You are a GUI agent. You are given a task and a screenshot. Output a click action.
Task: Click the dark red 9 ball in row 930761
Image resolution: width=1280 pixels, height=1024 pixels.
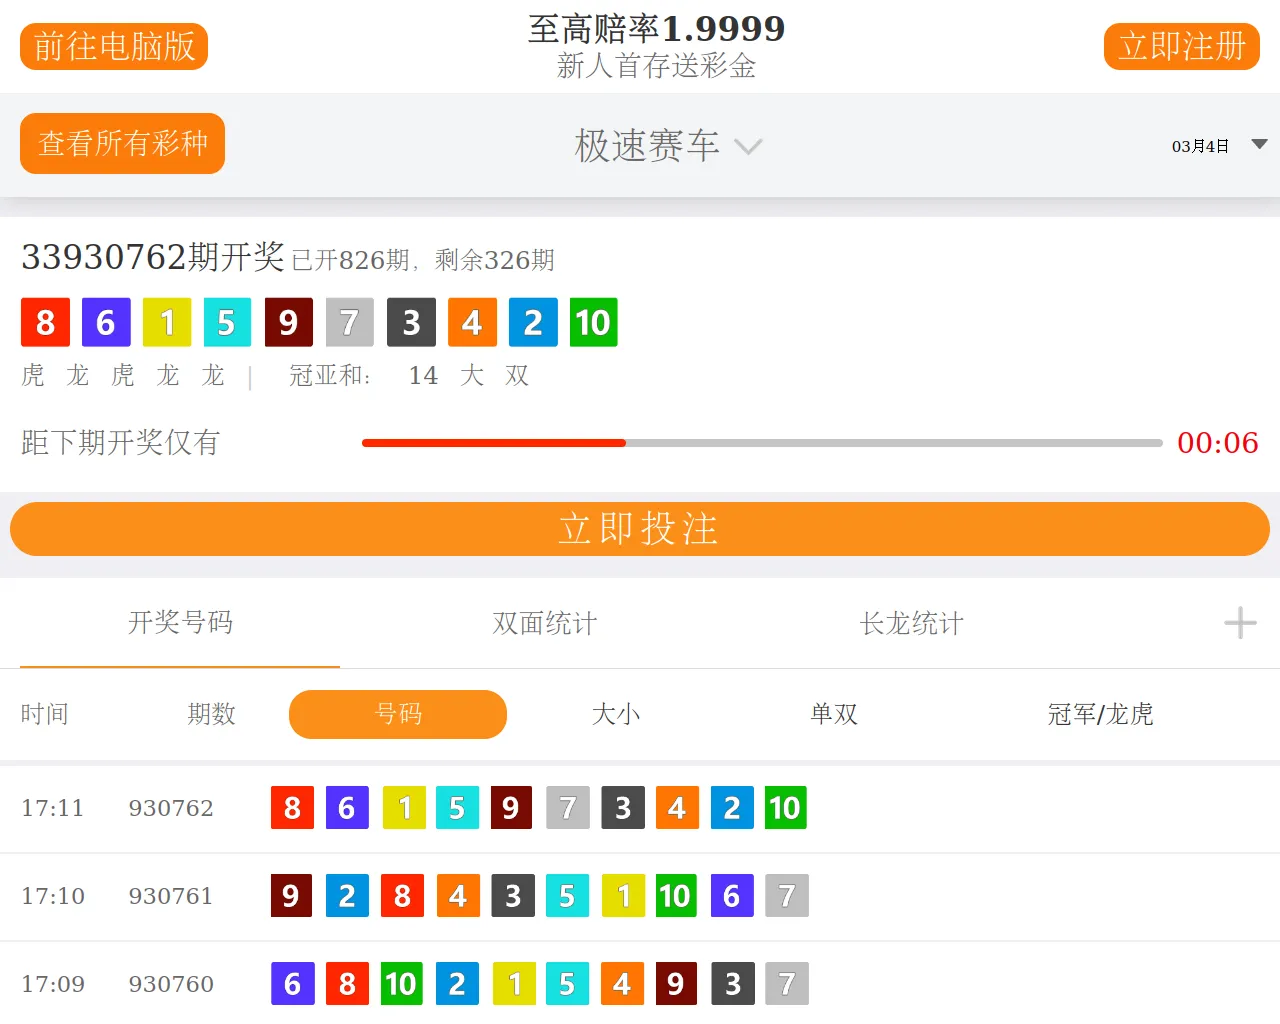[291, 896]
